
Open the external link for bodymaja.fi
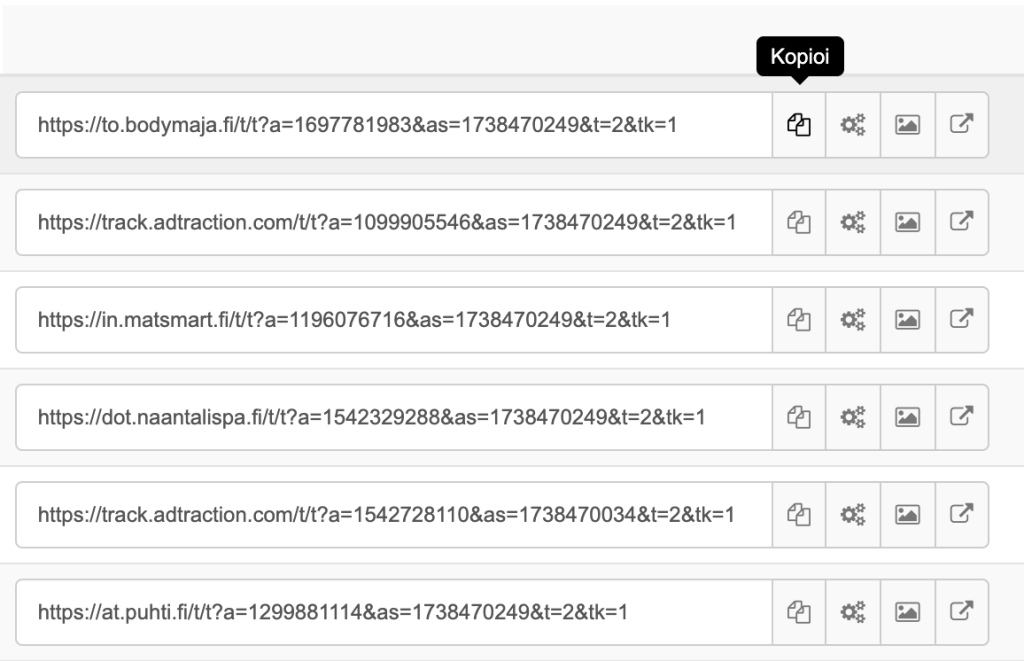pyautogui.click(x=961, y=125)
